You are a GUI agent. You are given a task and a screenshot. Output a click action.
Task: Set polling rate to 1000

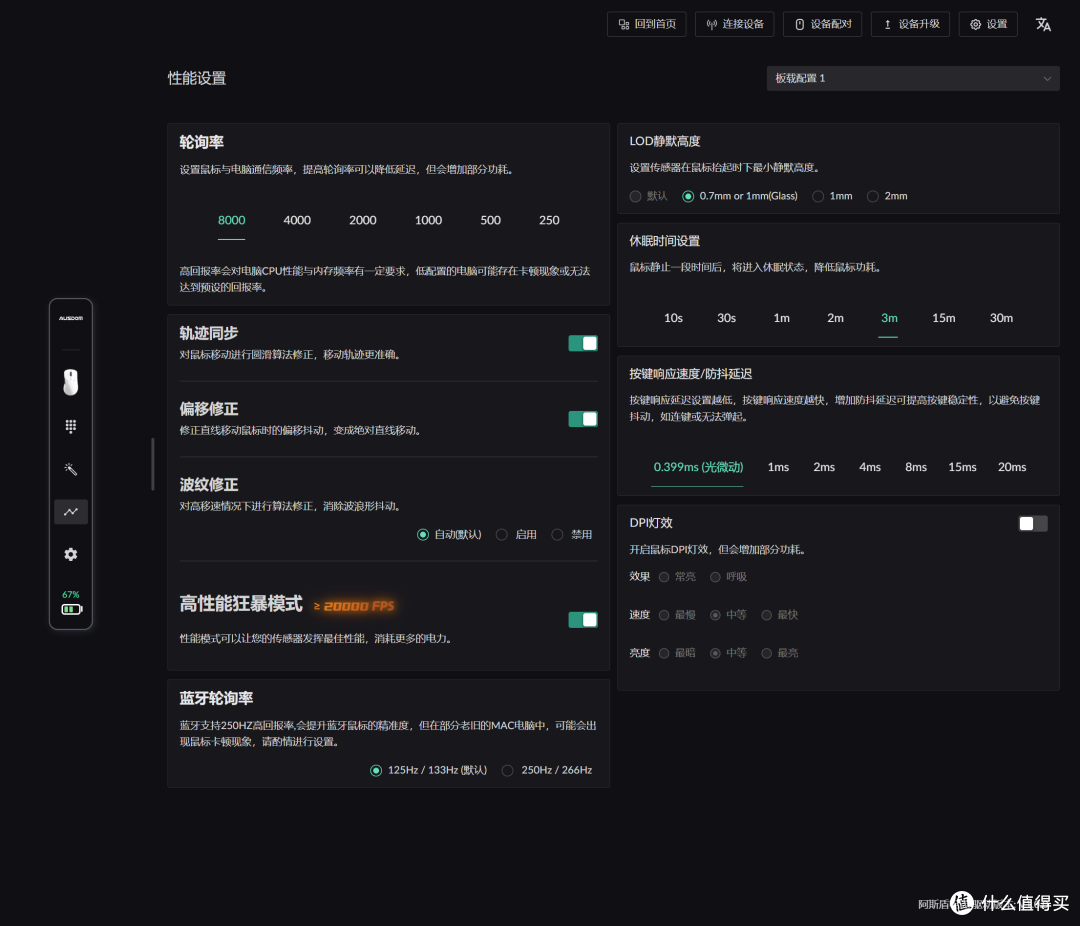(428, 220)
